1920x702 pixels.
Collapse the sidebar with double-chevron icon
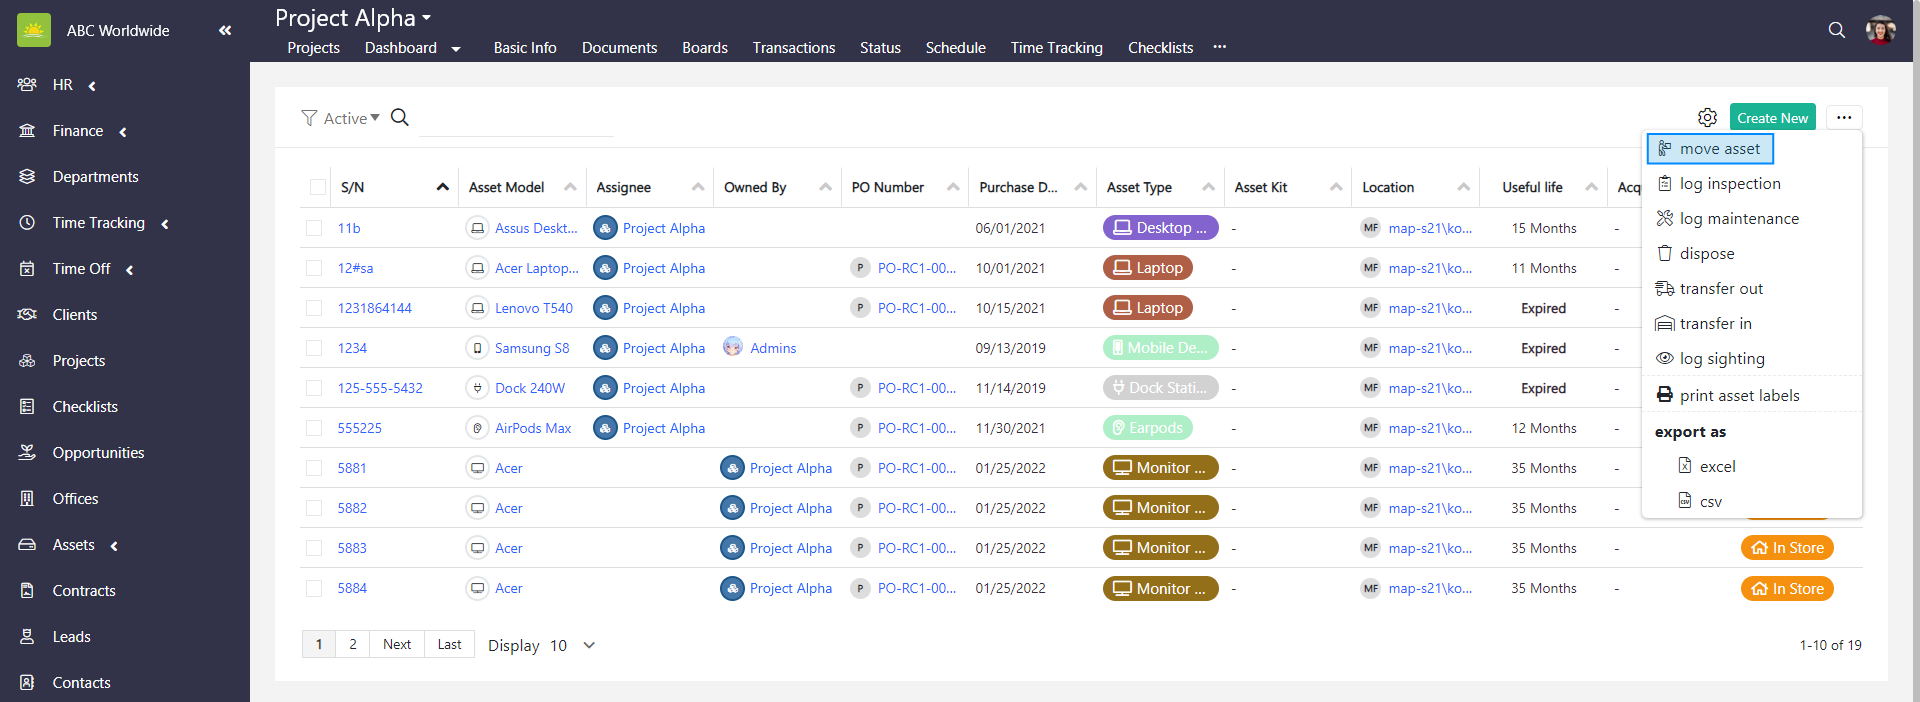click(x=225, y=31)
